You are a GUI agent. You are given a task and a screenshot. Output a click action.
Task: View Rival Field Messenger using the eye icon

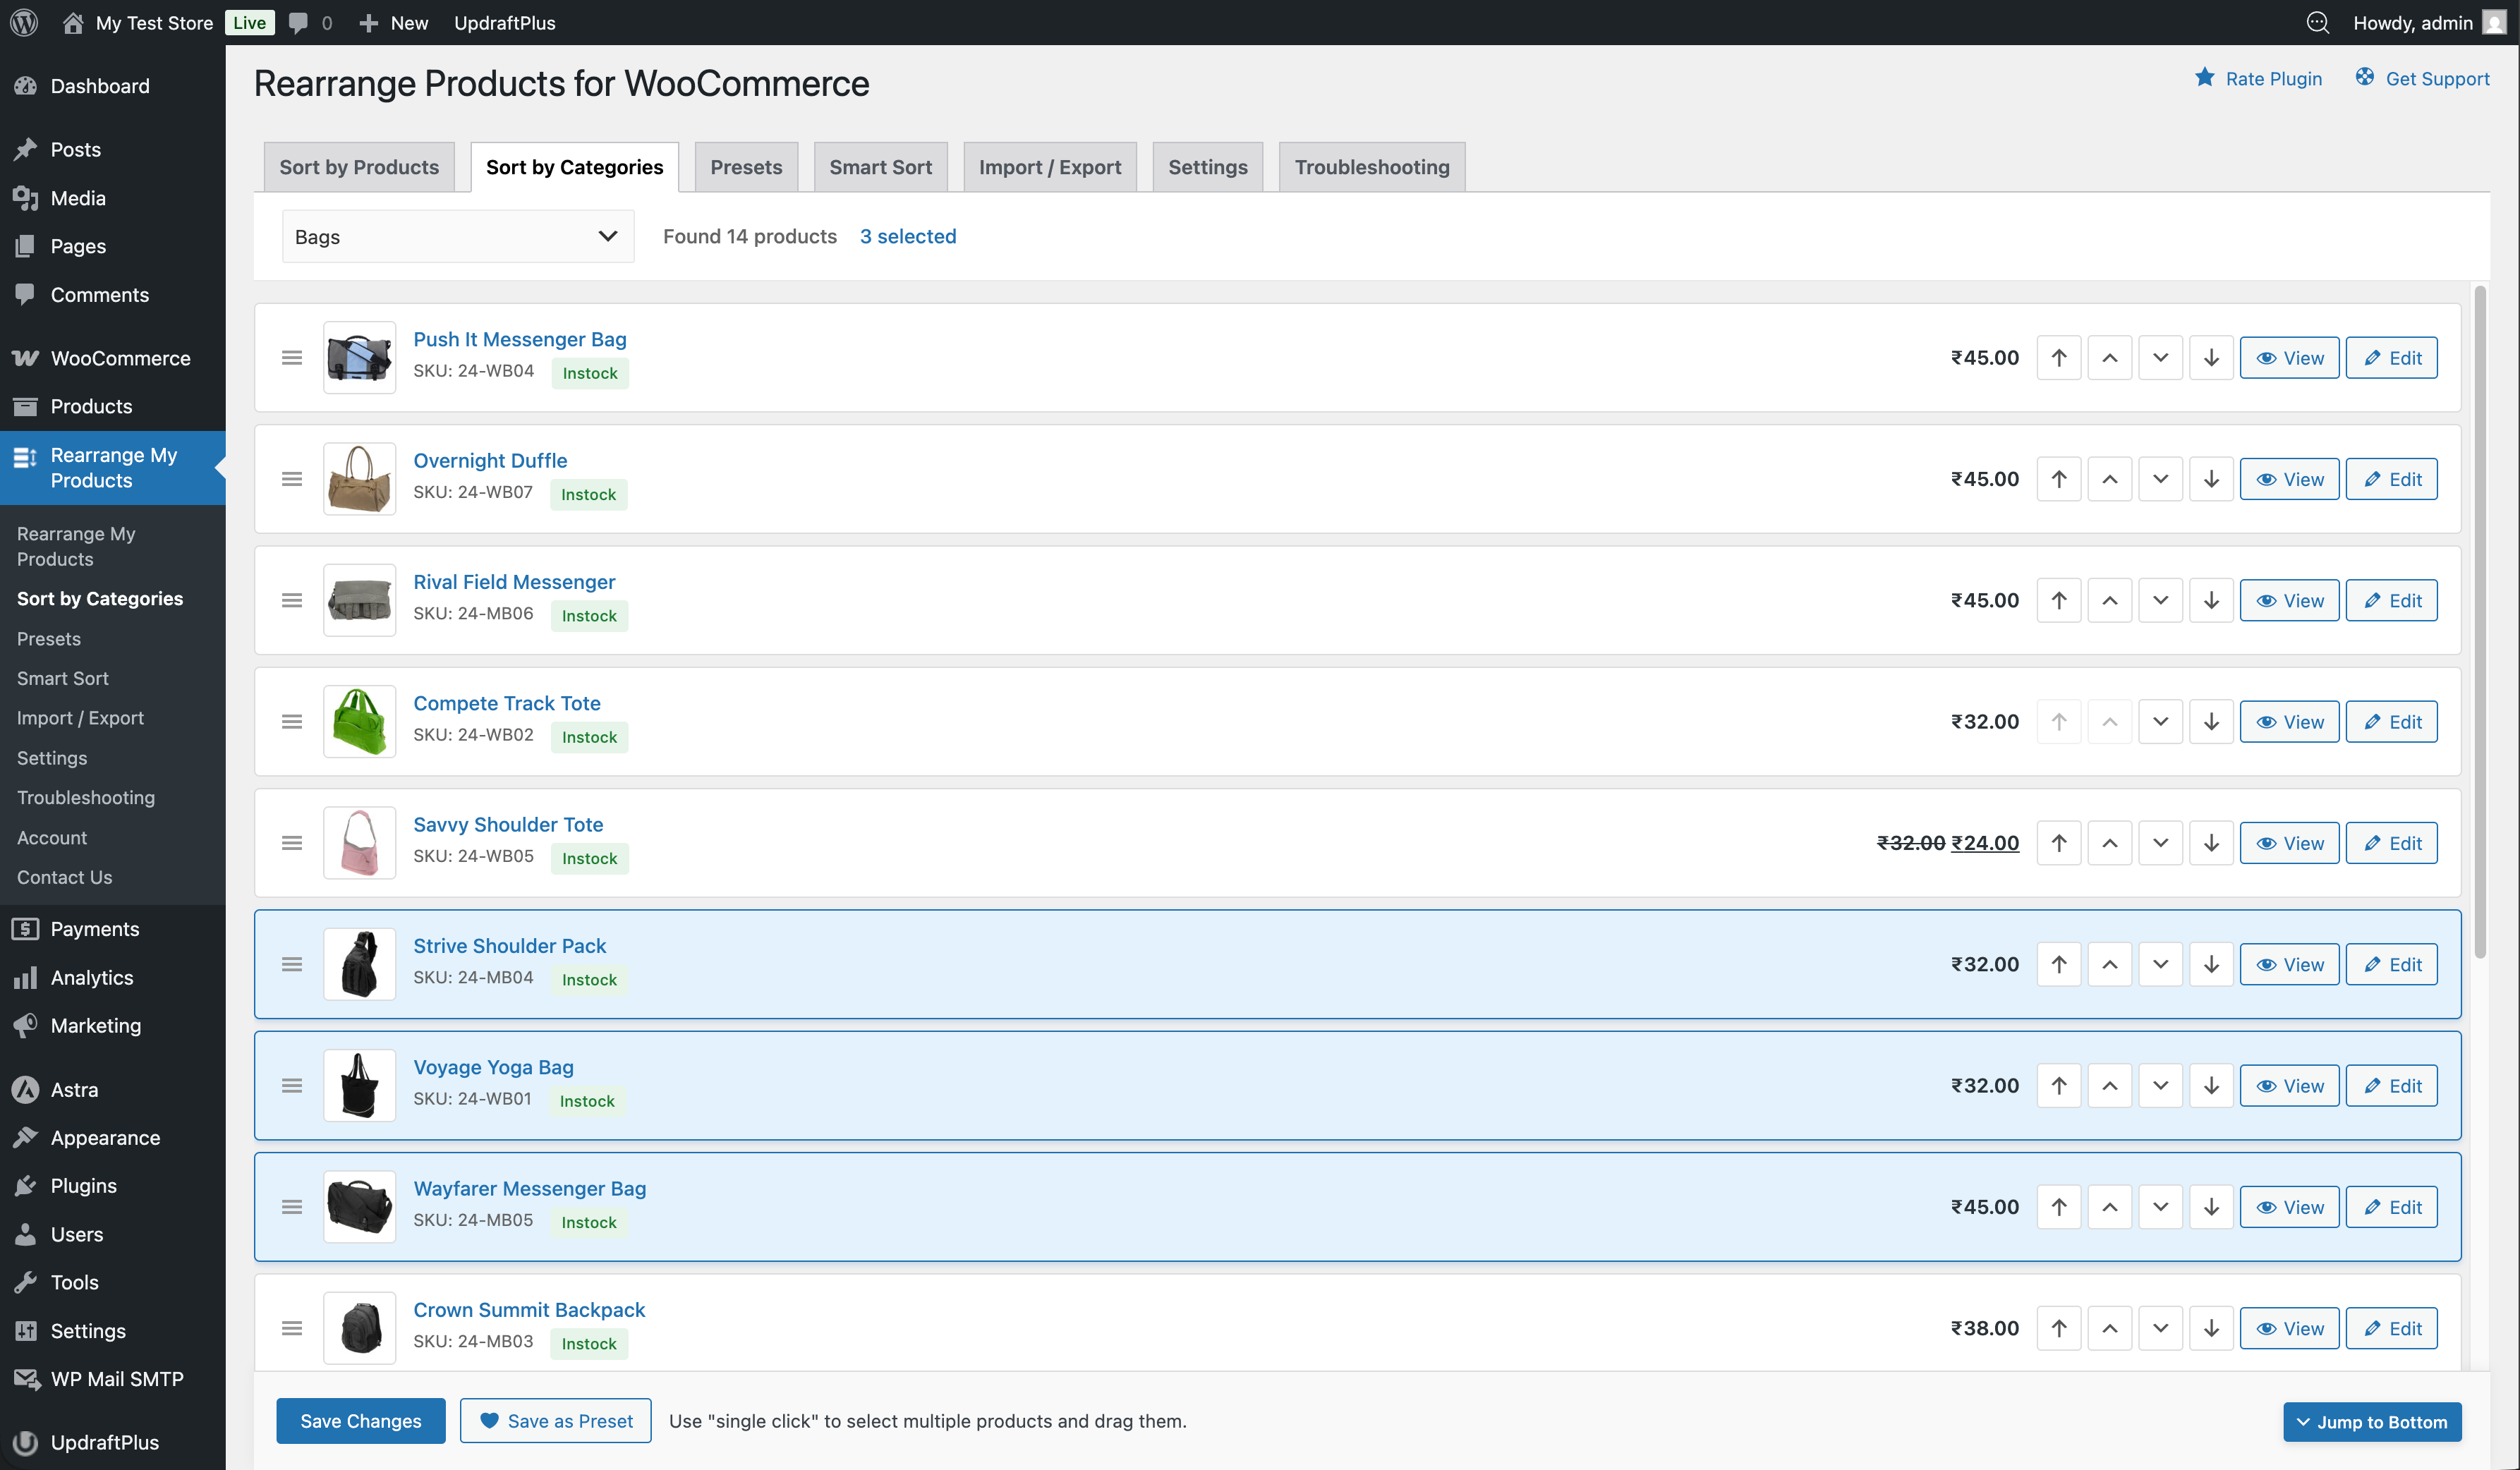click(x=2290, y=600)
